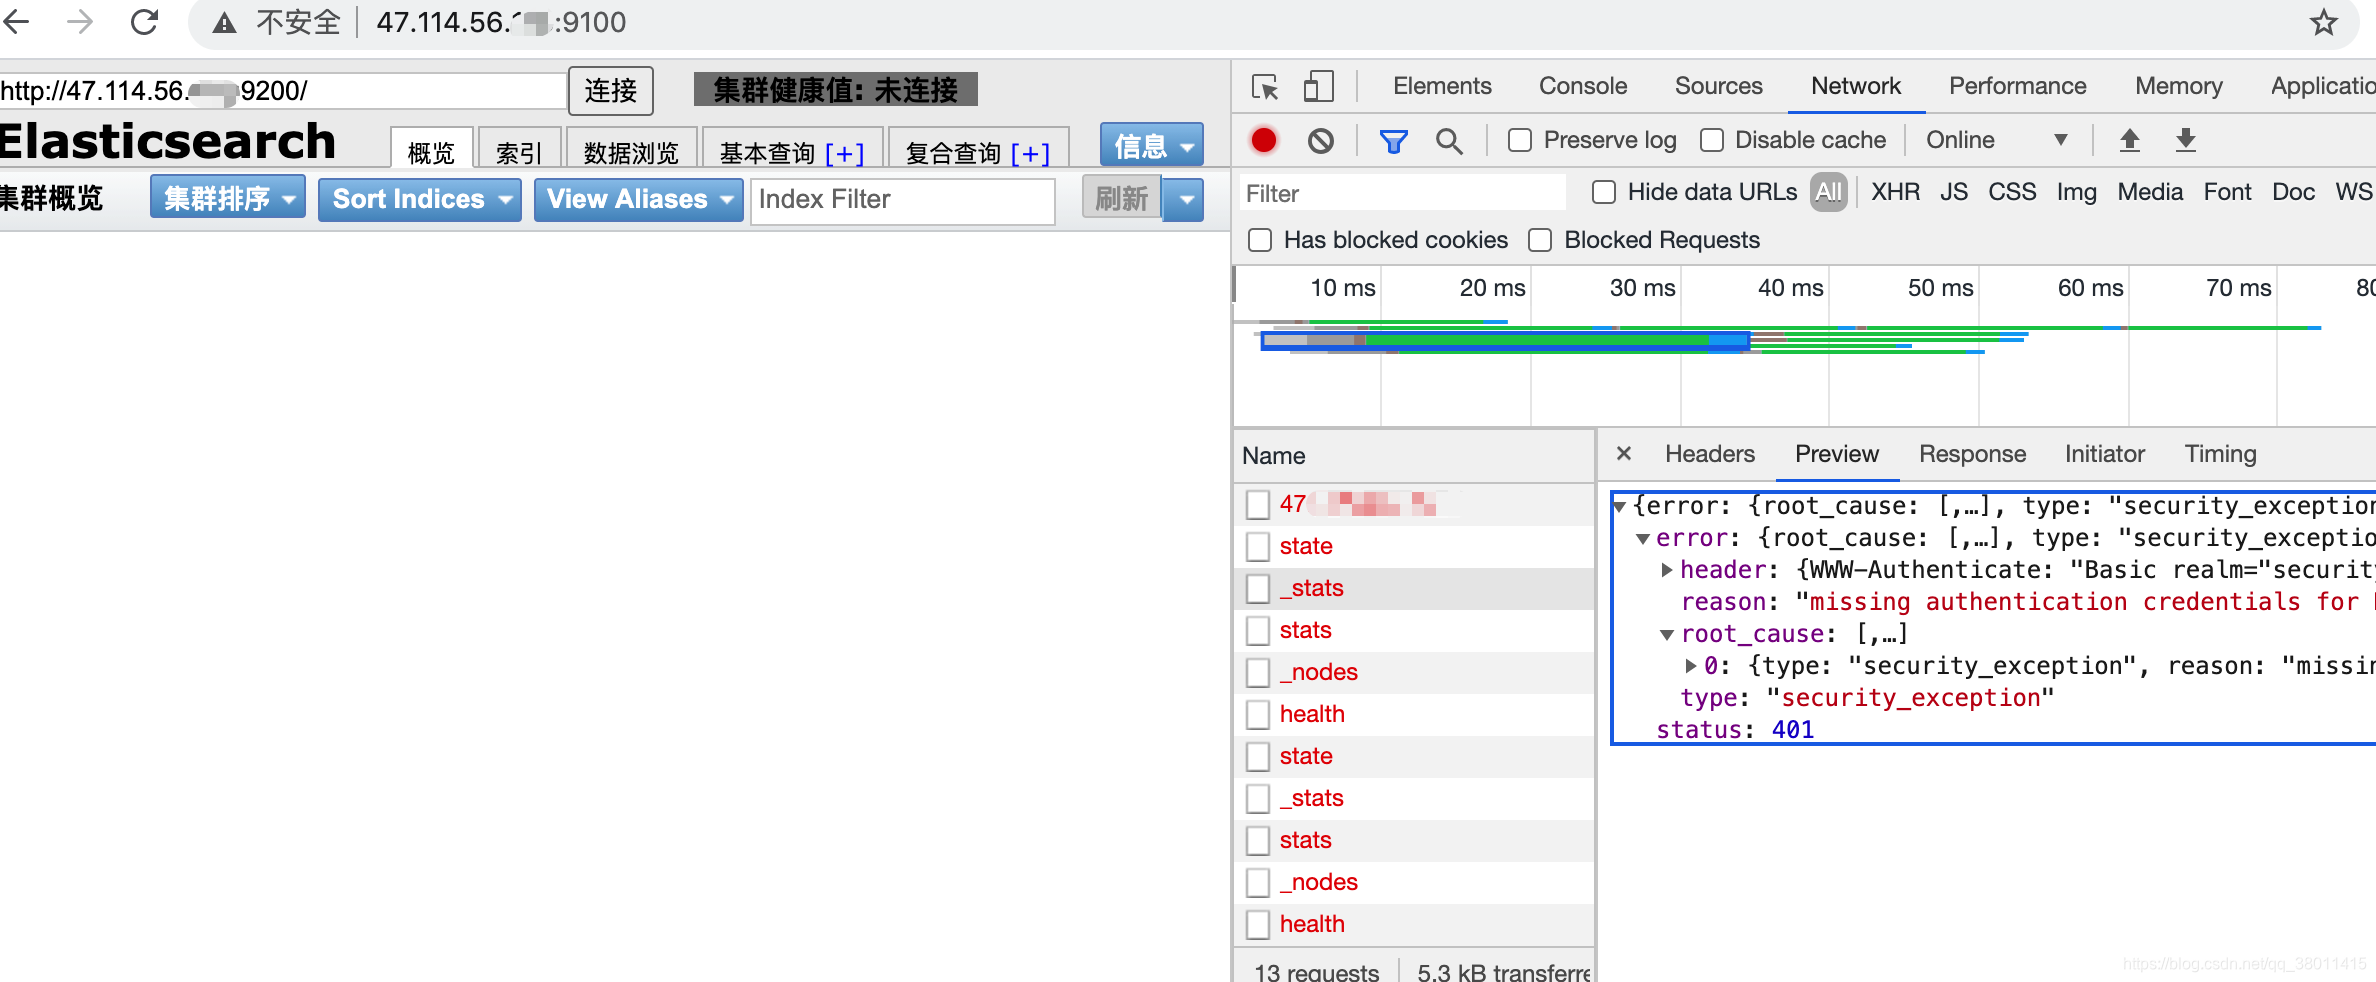Click the network Filter text field
2376x982 pixels.
click(x=1403, y=193)
